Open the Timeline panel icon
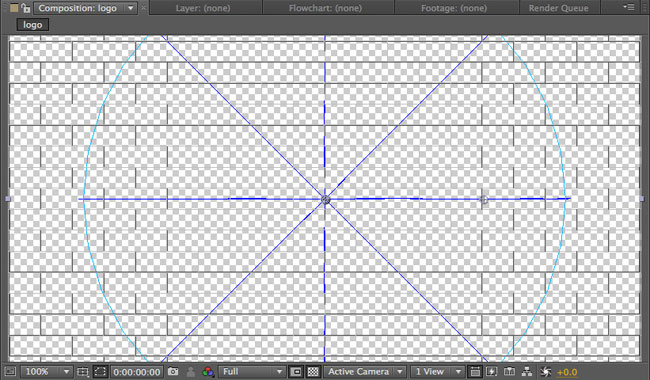 [509, 372]
